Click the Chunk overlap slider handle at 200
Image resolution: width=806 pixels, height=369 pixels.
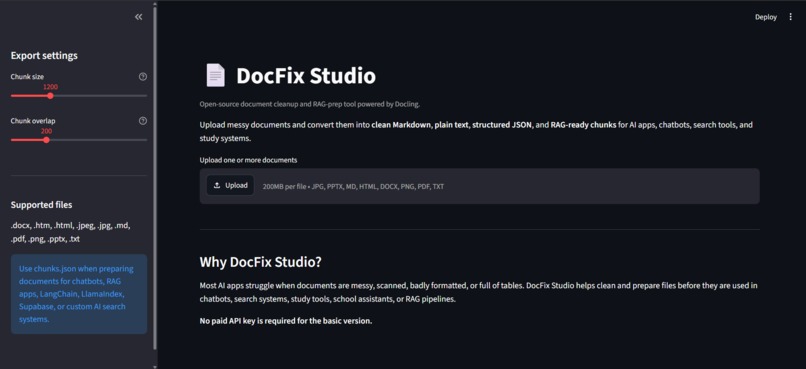tap(46, 140)
